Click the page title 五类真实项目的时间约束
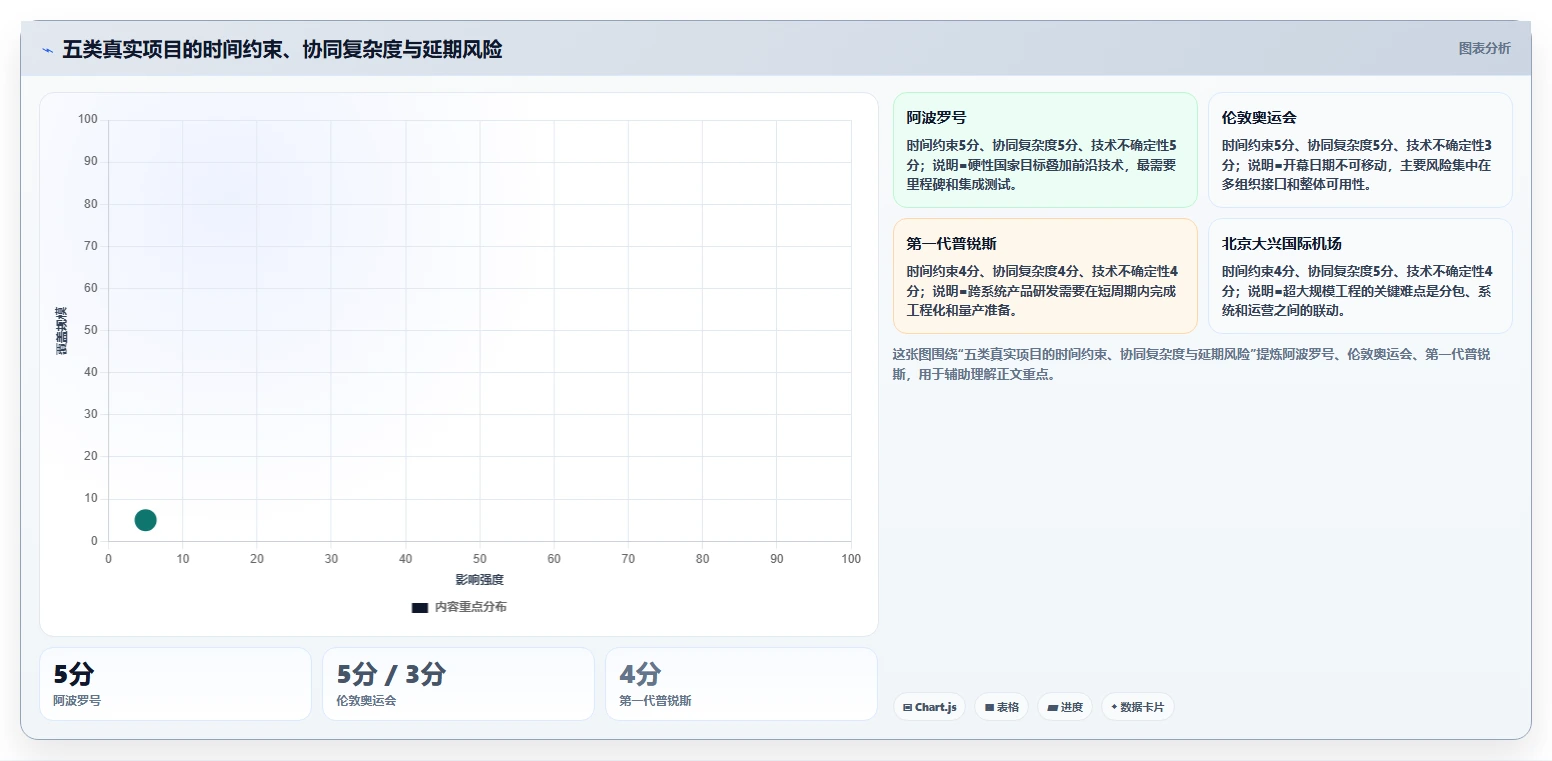1552x761 pixels. point(282,49)
